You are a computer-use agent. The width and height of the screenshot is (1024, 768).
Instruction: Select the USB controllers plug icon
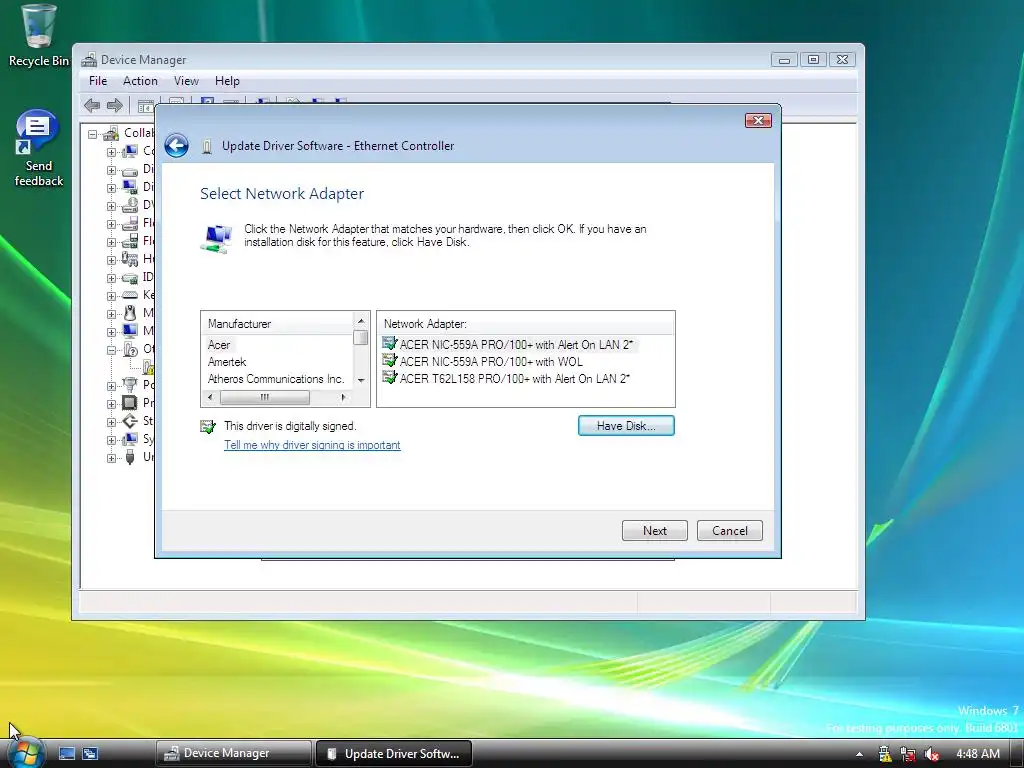[x=130, y=457]
